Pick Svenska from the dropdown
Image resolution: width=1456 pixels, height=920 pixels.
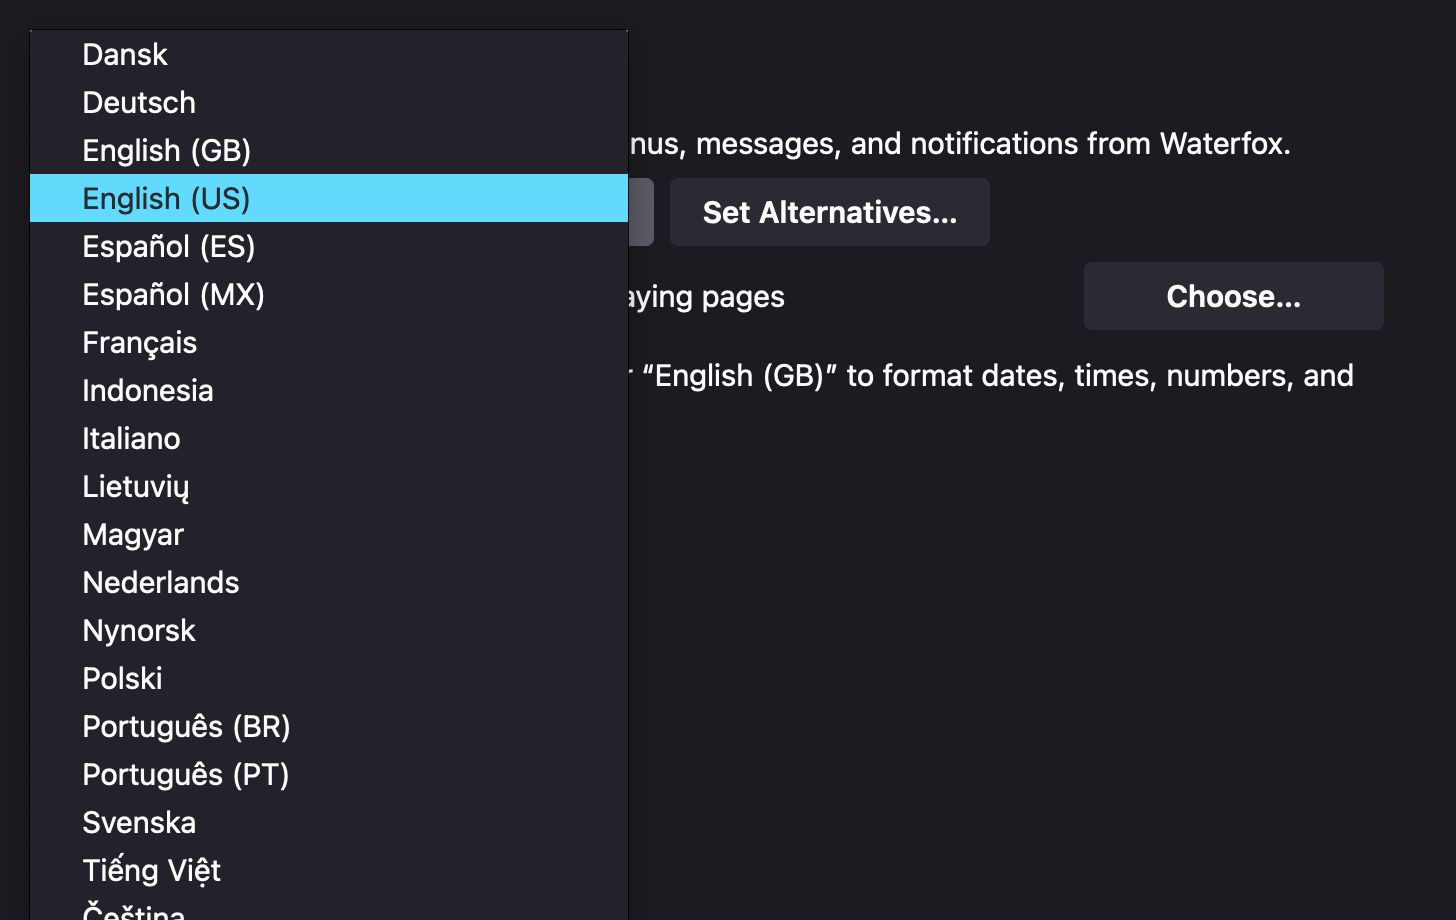pyautogui.click(x=138, y=822)
